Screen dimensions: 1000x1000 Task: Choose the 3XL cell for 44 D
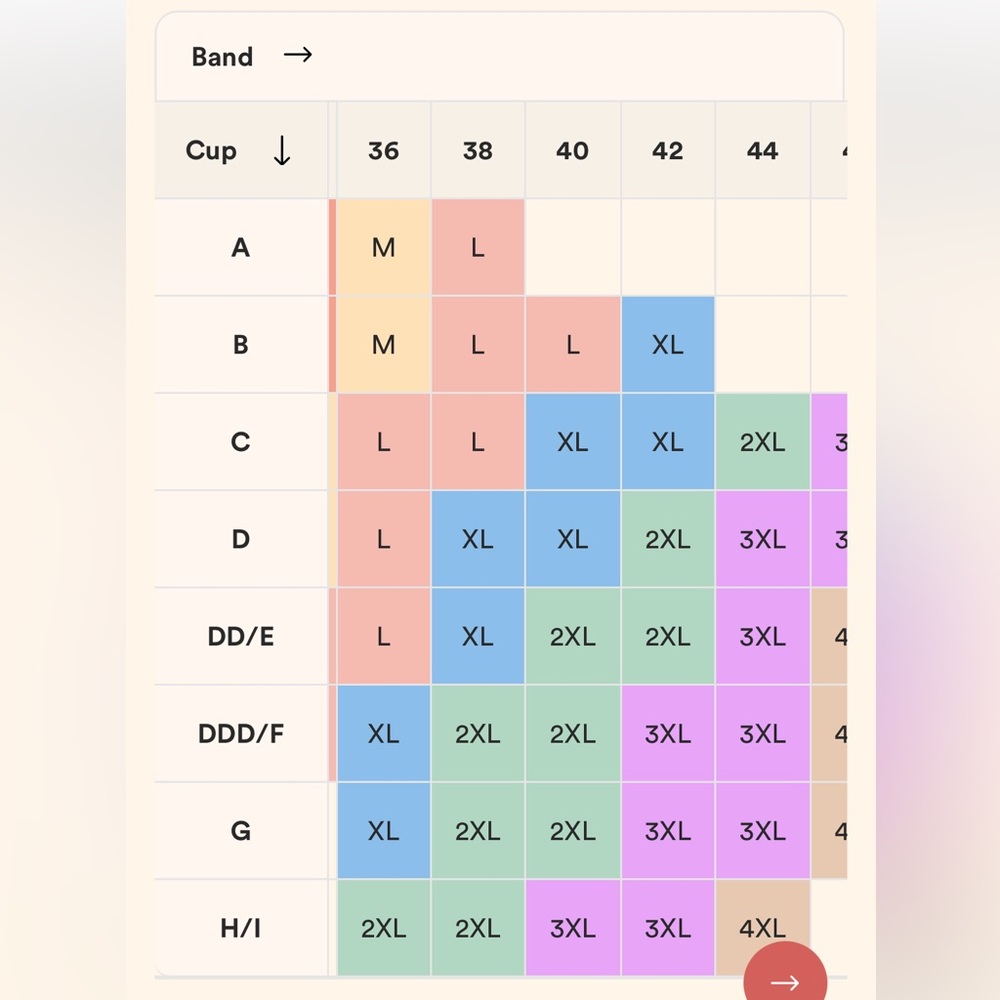point(763,540)
